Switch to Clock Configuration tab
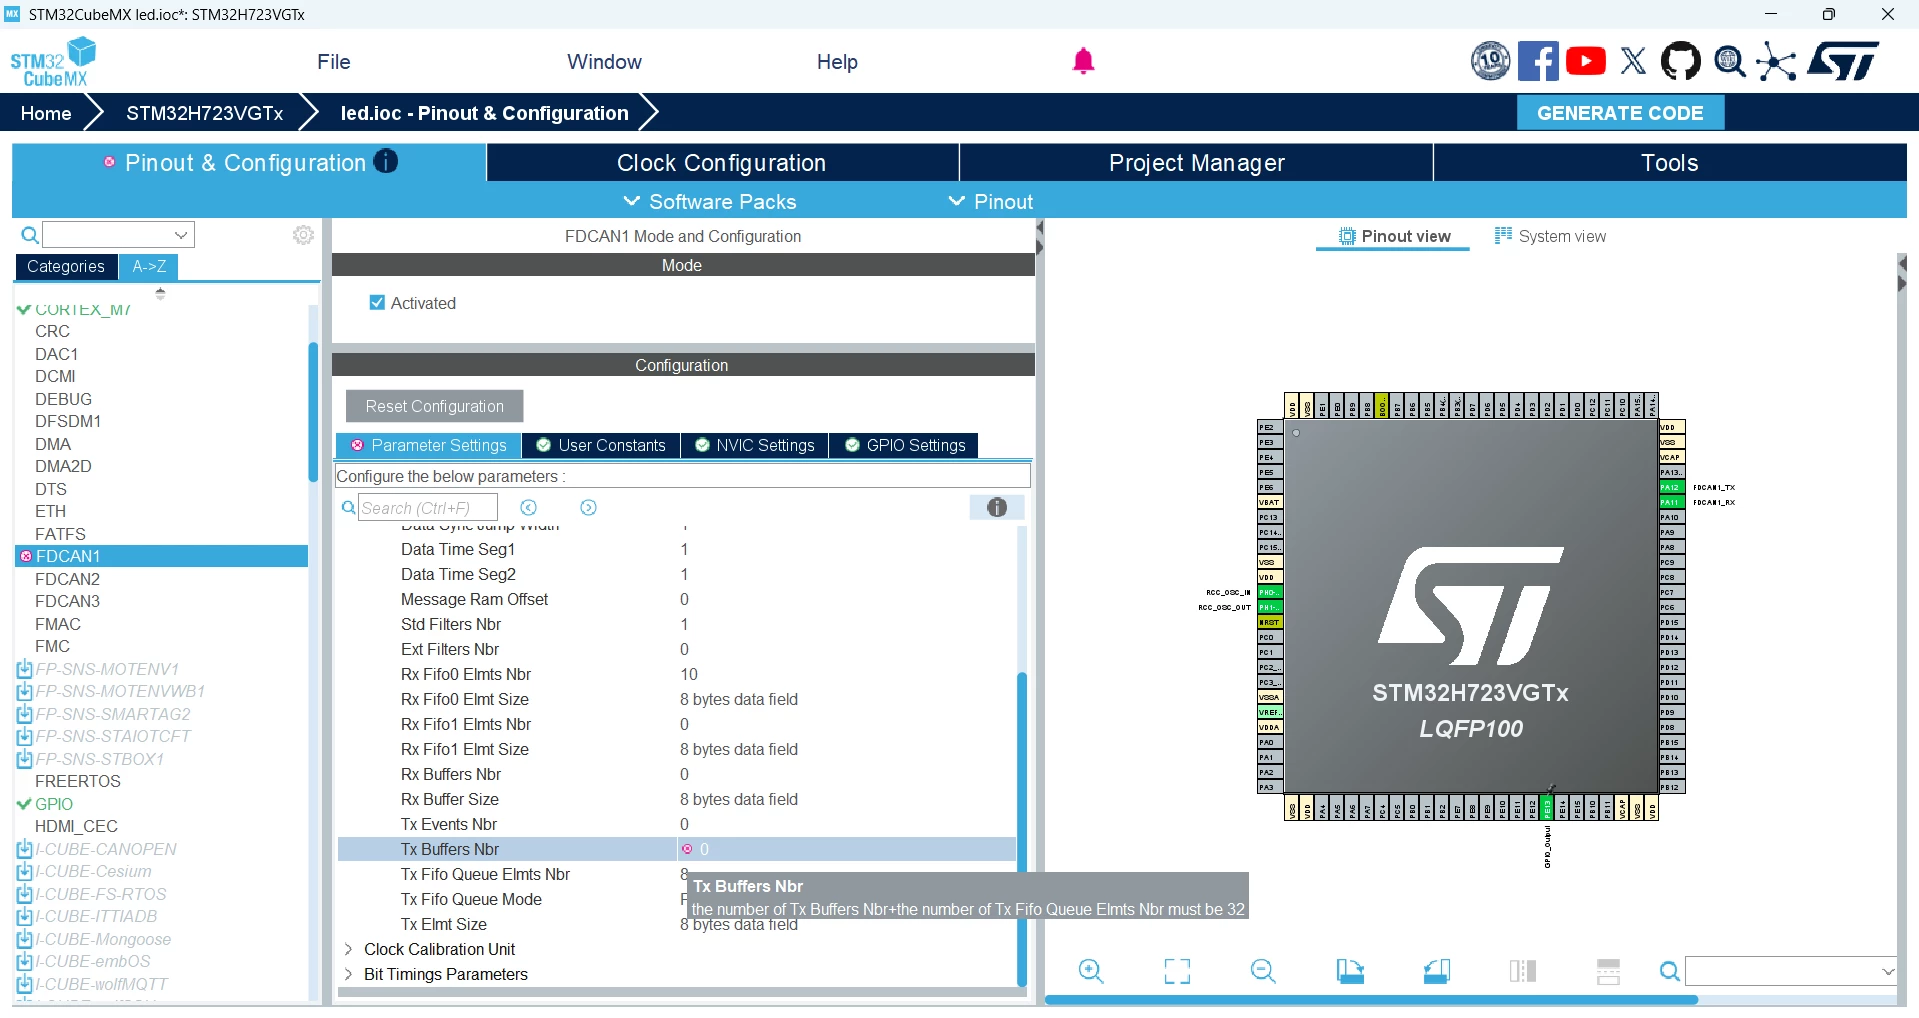The width and height of the screenshot is (1919, 1018). 722,163
